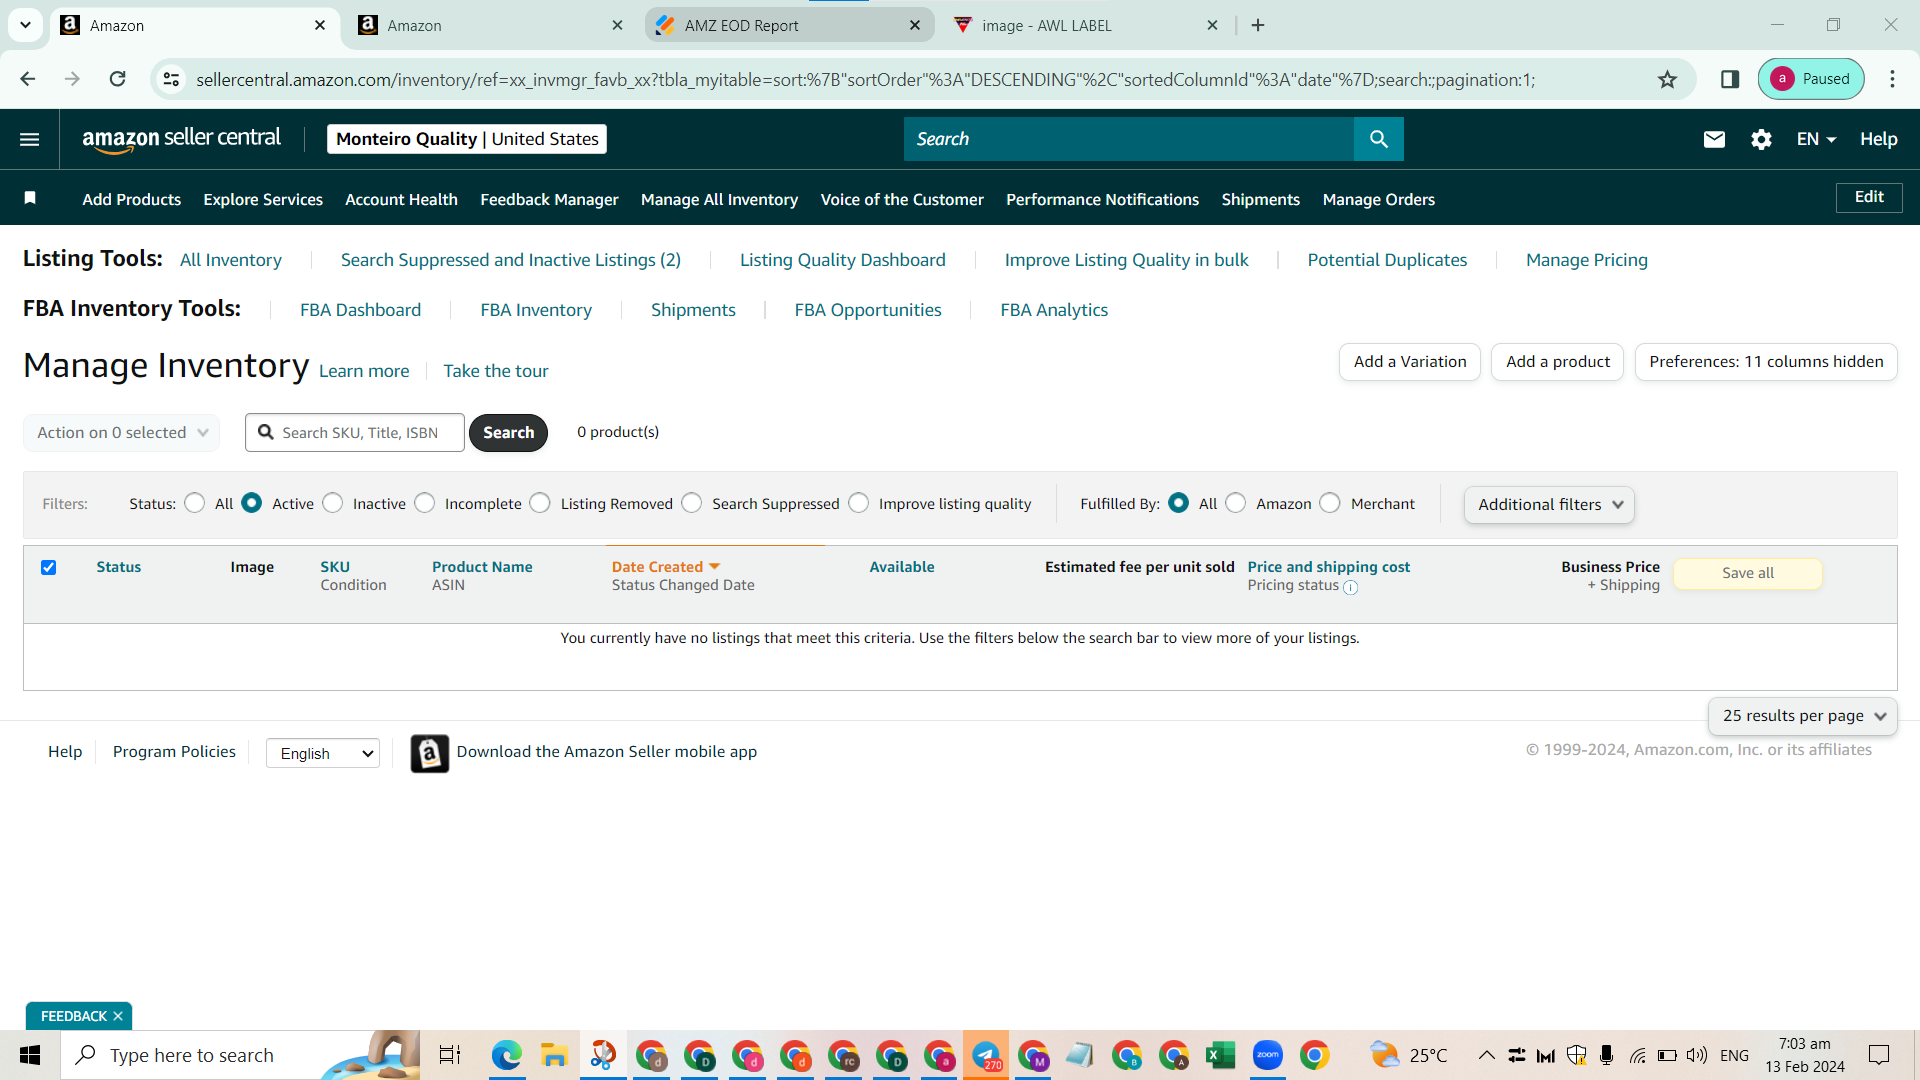
Task: Open the EN language selector in header
Action: click(x=1816, y=139)
